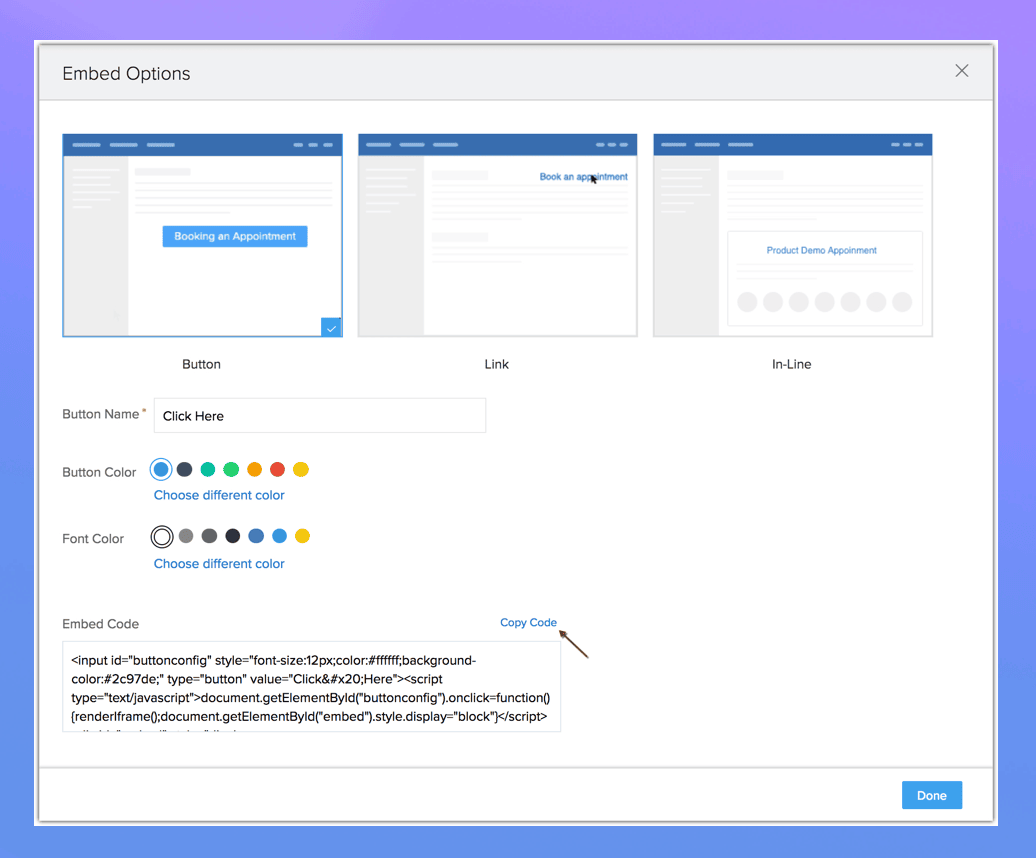Change Button Color to red
The image size is (1036, 858).
(278, 469)
